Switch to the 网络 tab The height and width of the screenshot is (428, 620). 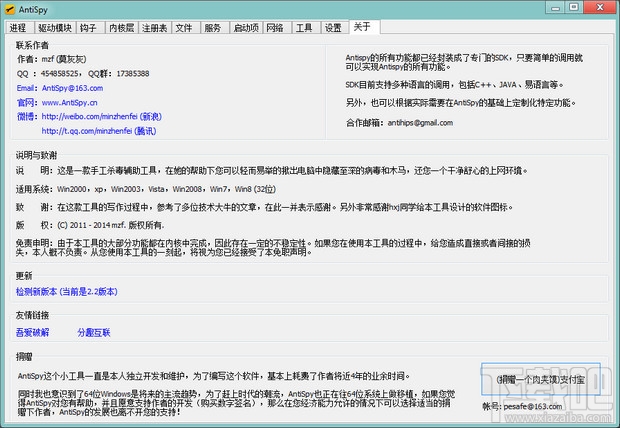(277, 28)
